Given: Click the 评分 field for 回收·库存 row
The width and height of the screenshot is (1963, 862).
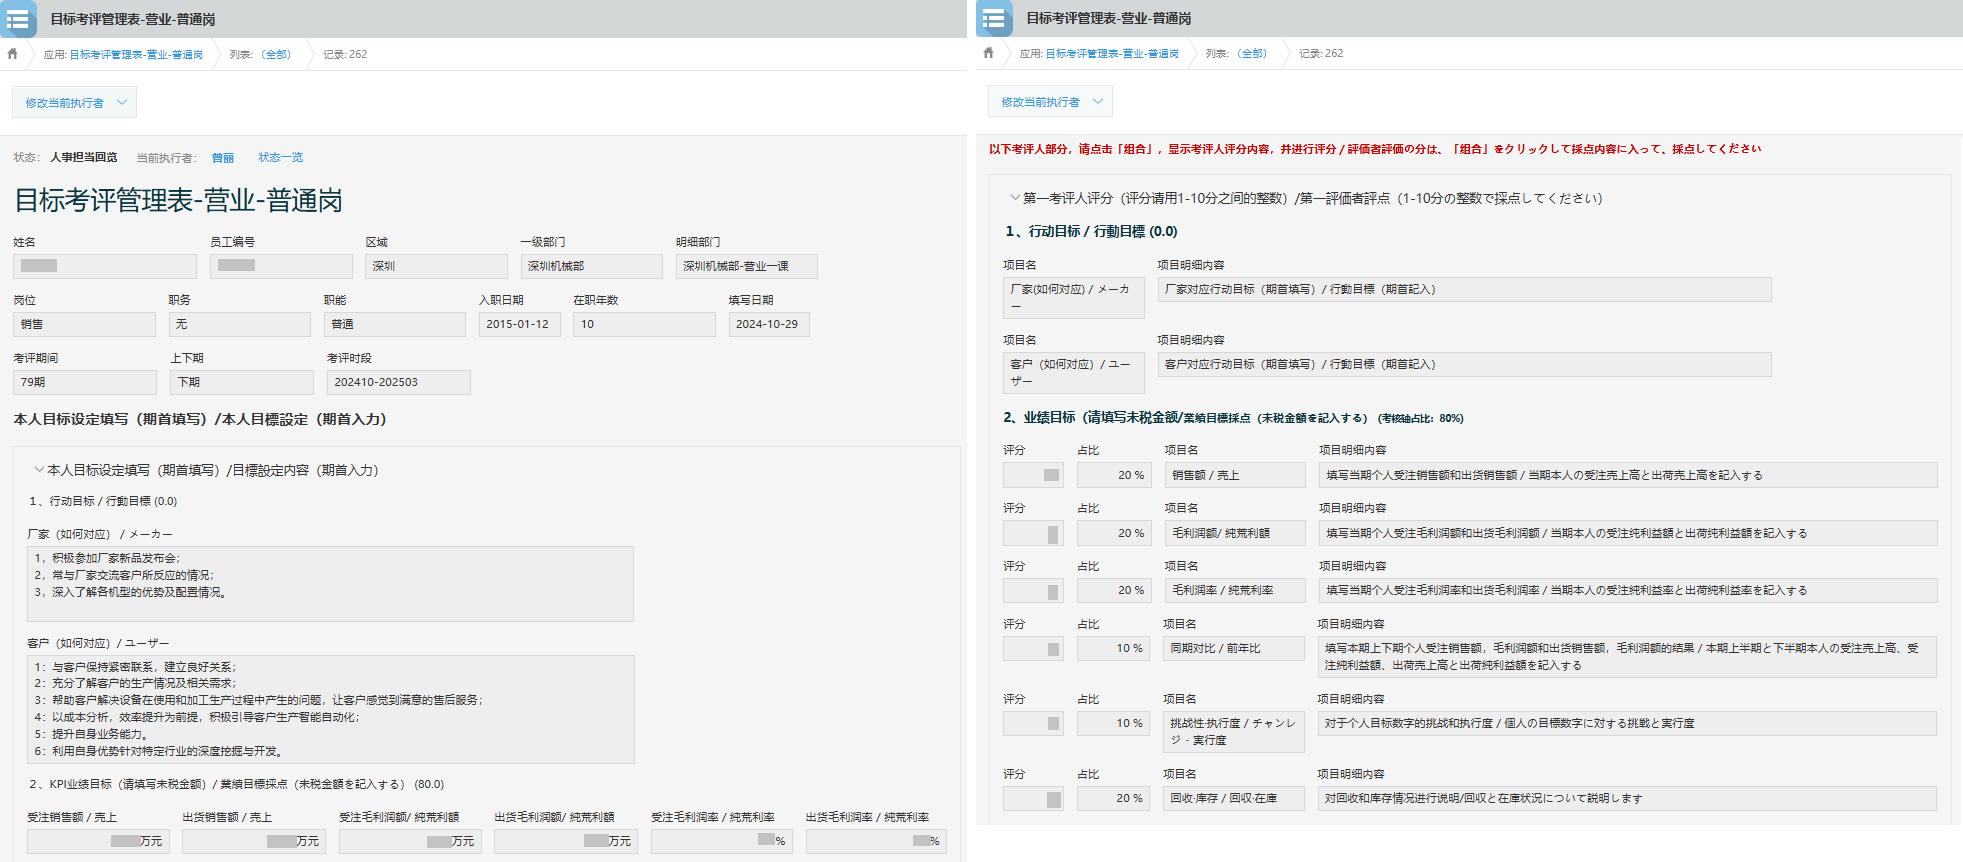Looking at the screenshot, I should 1033,798.
